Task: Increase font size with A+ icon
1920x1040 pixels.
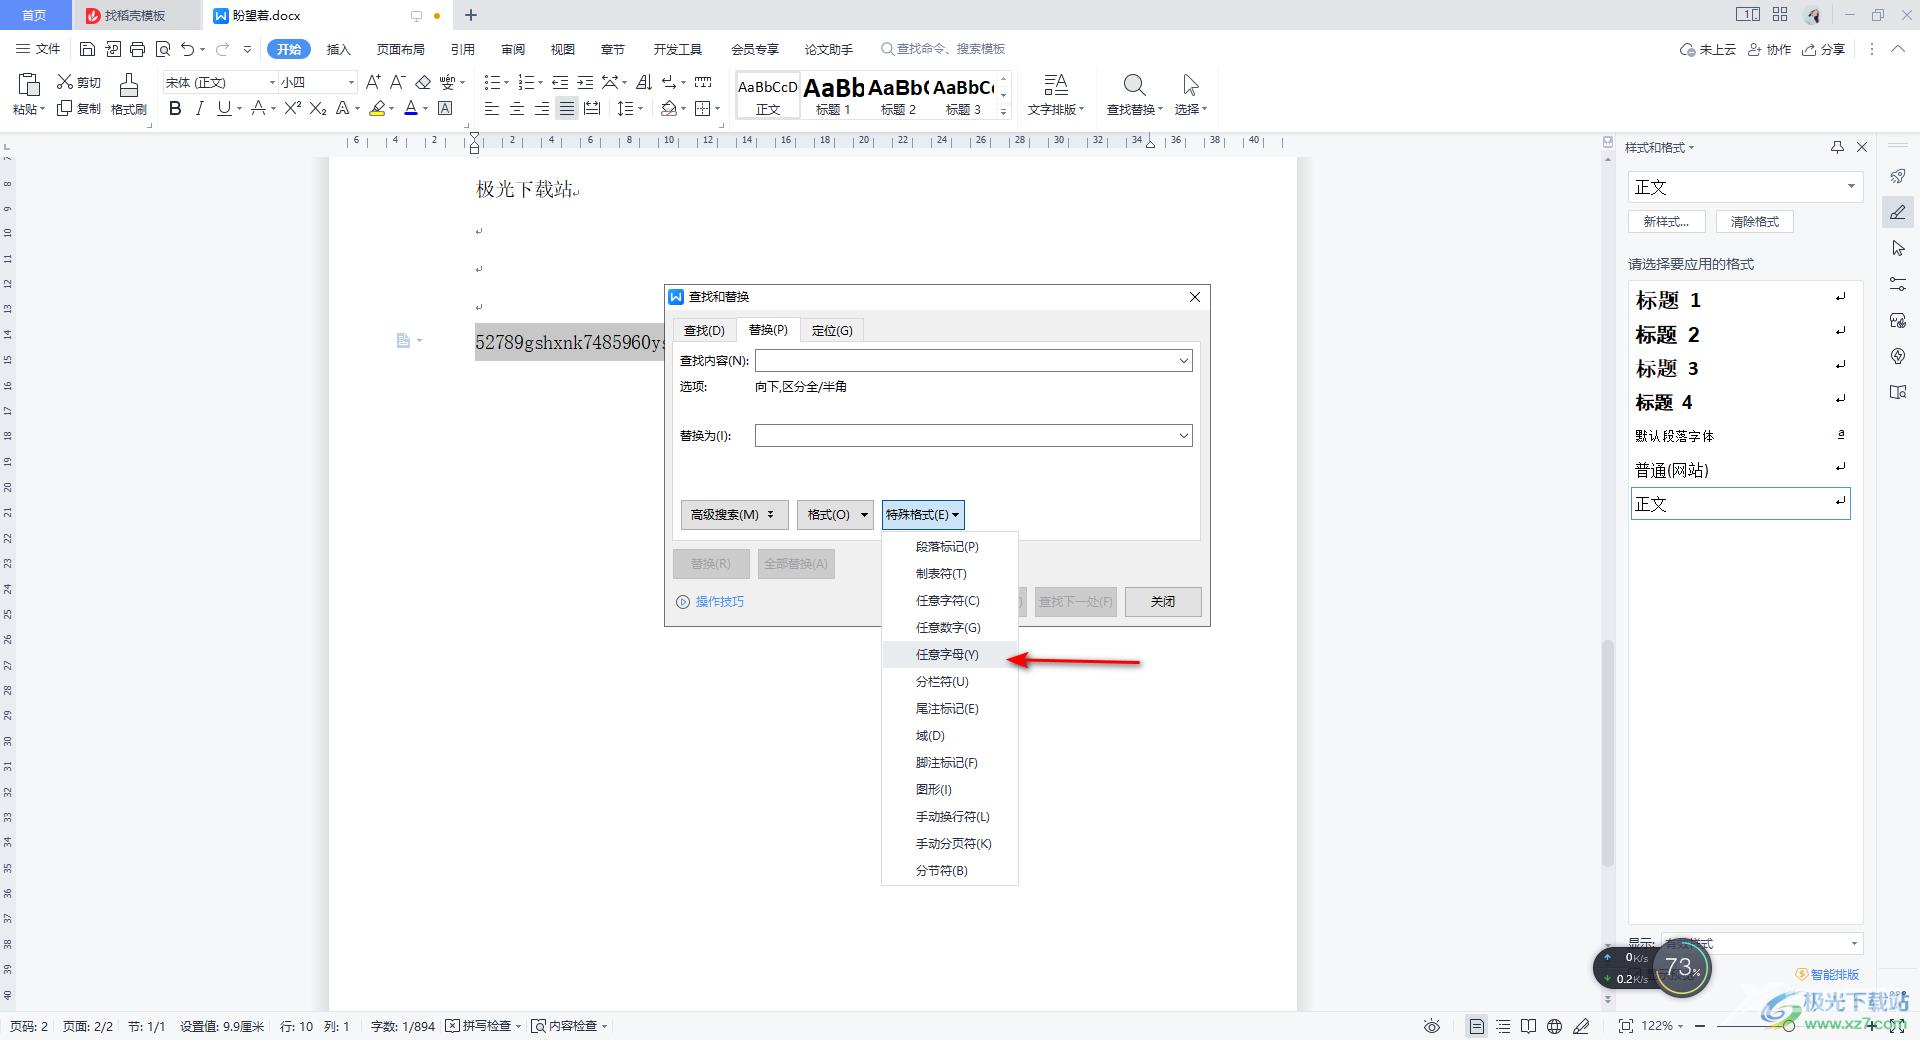Action: (x=373, y=82)
